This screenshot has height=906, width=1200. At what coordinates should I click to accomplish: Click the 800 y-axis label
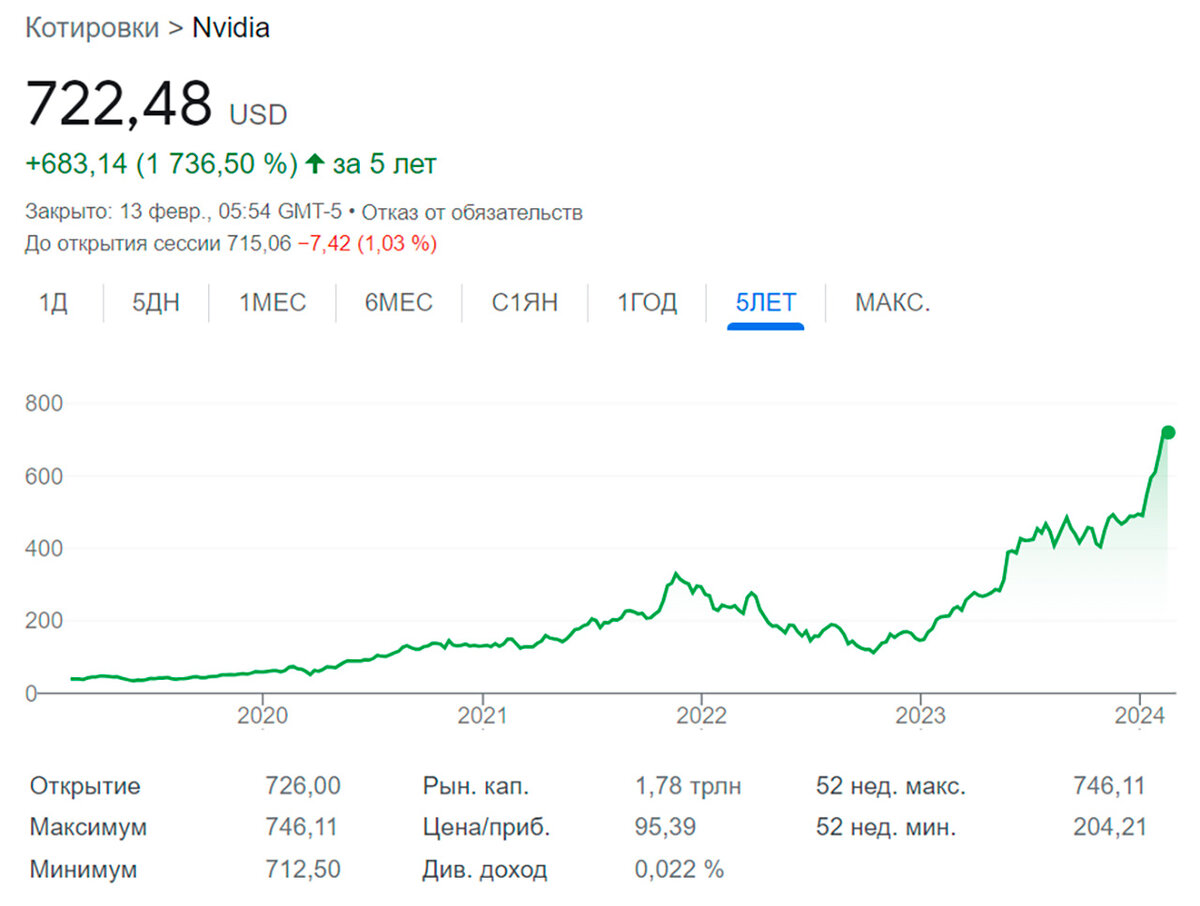44,403
